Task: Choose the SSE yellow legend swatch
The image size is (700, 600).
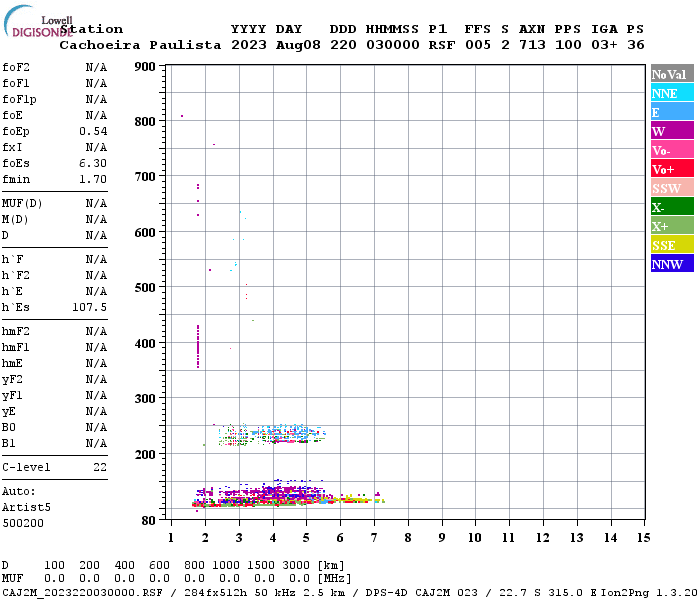Action: (672, 245)
